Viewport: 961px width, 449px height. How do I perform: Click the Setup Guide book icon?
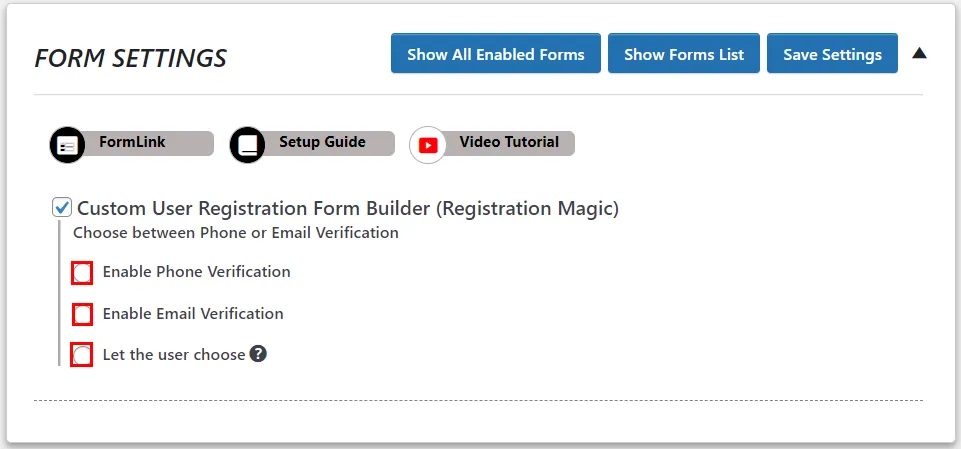coord(247,145)
